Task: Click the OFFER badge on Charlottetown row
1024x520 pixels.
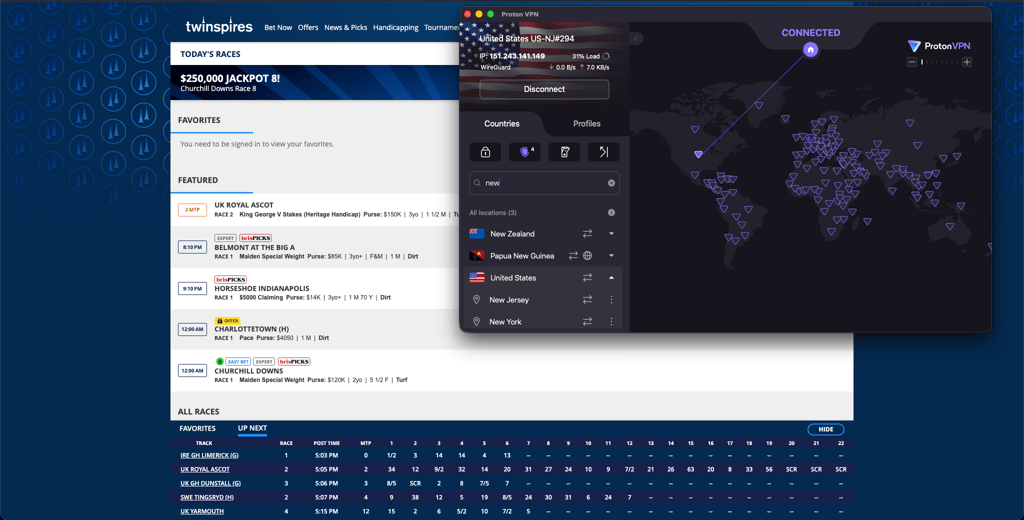Action: click(227, 321)
